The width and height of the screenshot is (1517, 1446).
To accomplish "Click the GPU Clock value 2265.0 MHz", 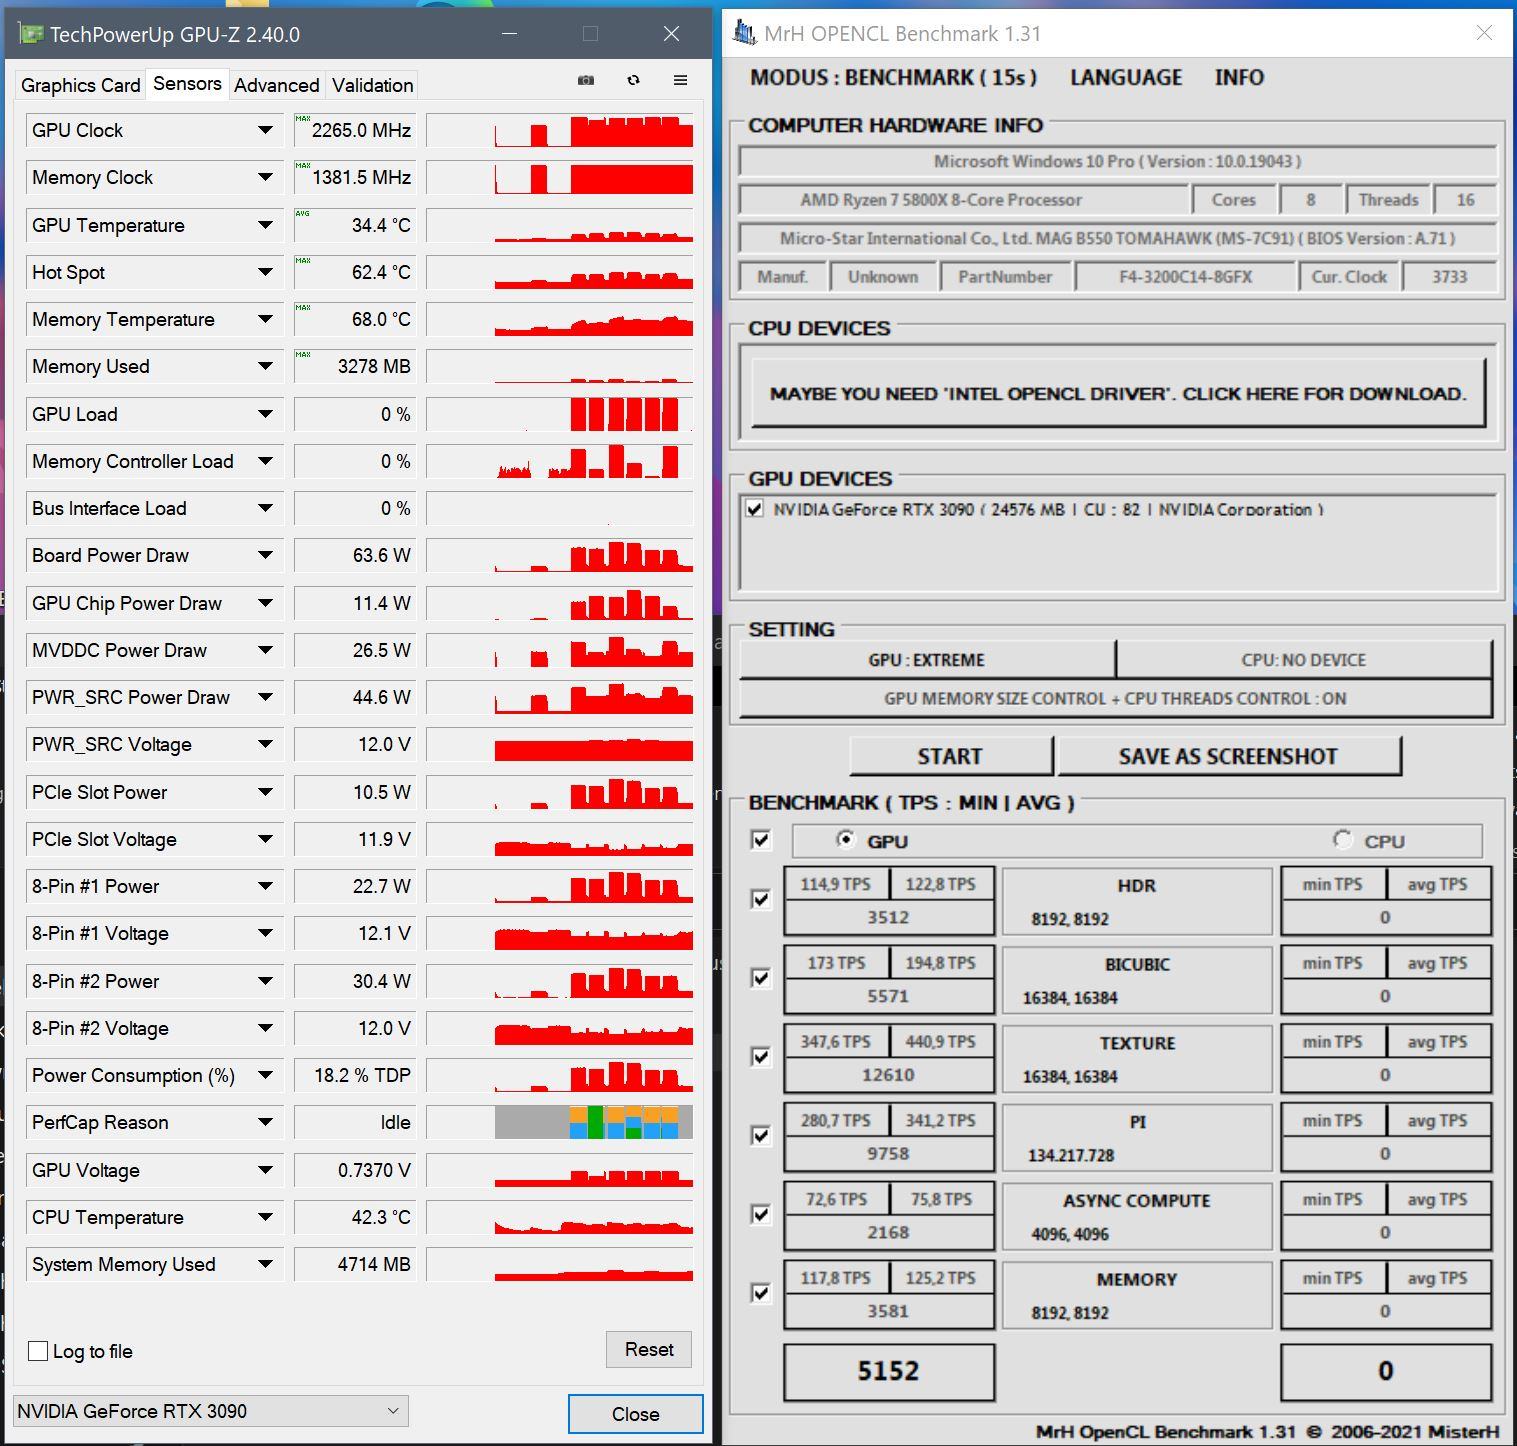I will [x=354, y=130].
